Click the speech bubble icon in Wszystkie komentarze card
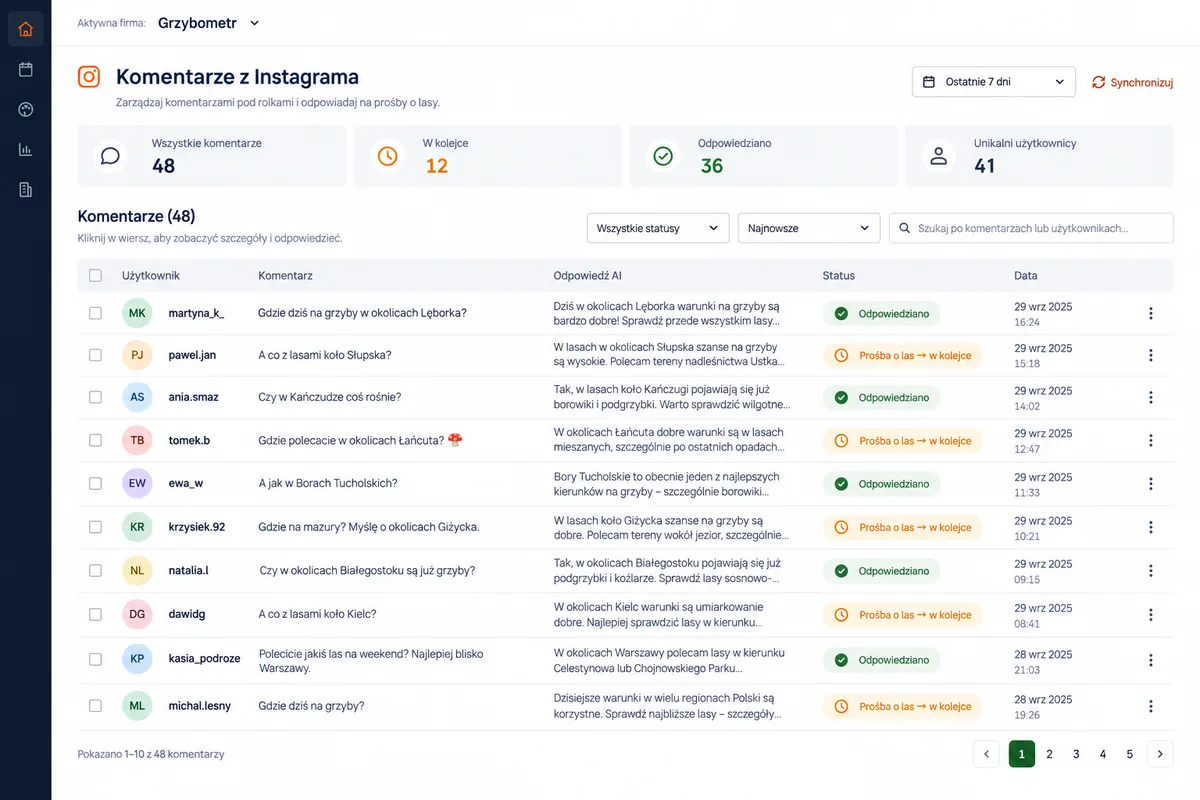 110,156
